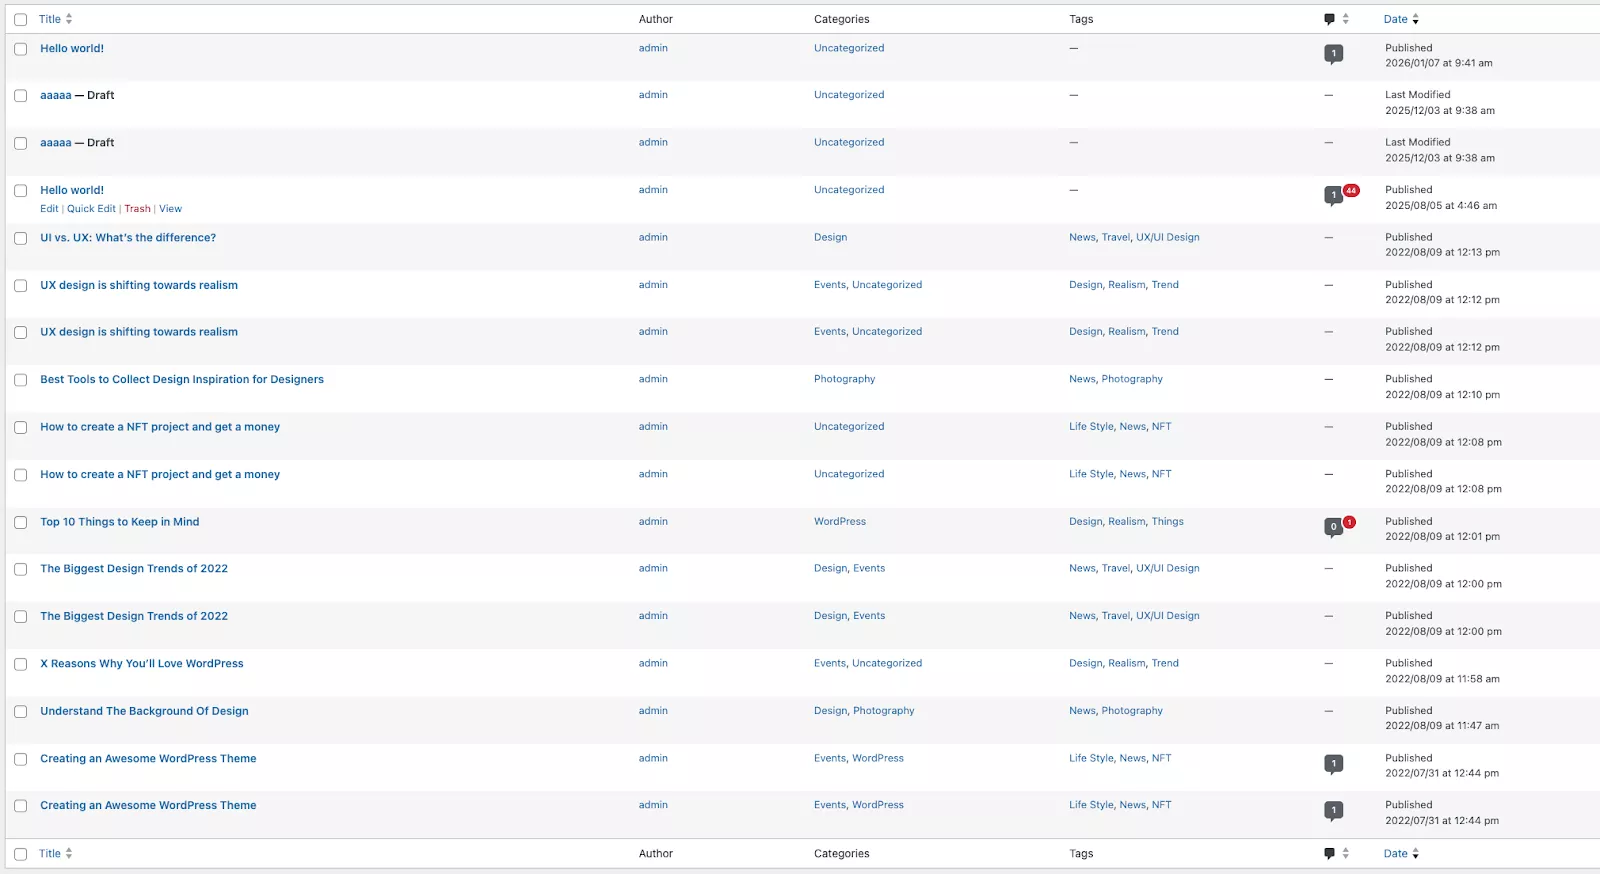The width and height of the screenshot is (1600, 874).
Task: Sort by Title using the footer column label
Action: (50, 853)
